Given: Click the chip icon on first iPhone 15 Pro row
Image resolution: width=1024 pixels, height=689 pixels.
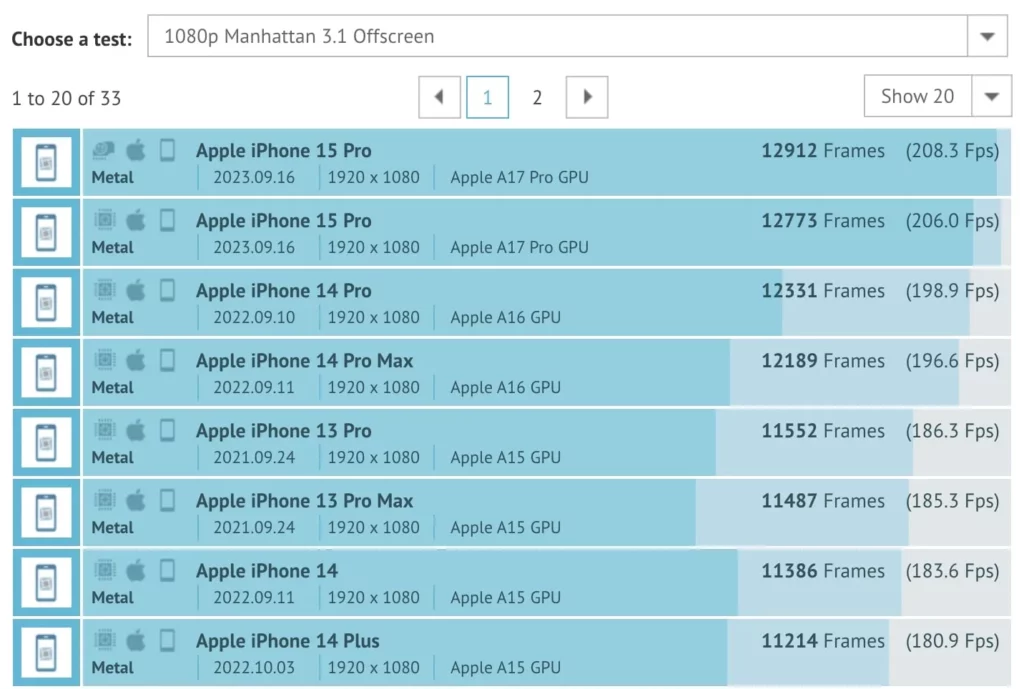Looking at the screenshot, I should 104,150.
